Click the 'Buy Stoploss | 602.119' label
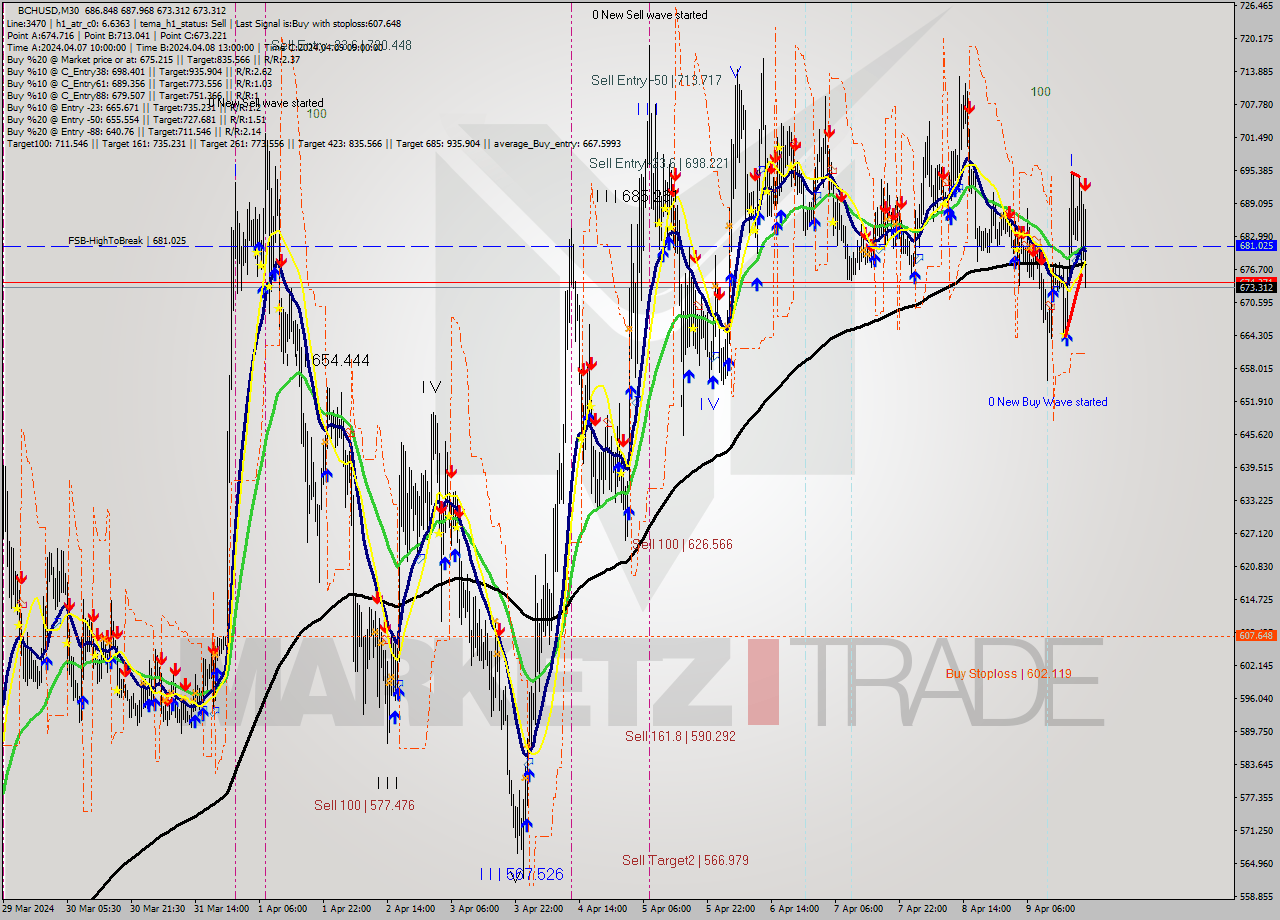Viewport: 1280px width, 920px height. tap(1008, 674)
